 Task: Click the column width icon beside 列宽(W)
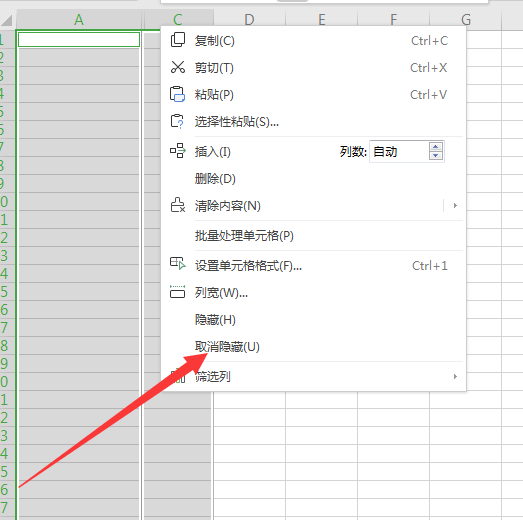(177, 292)
